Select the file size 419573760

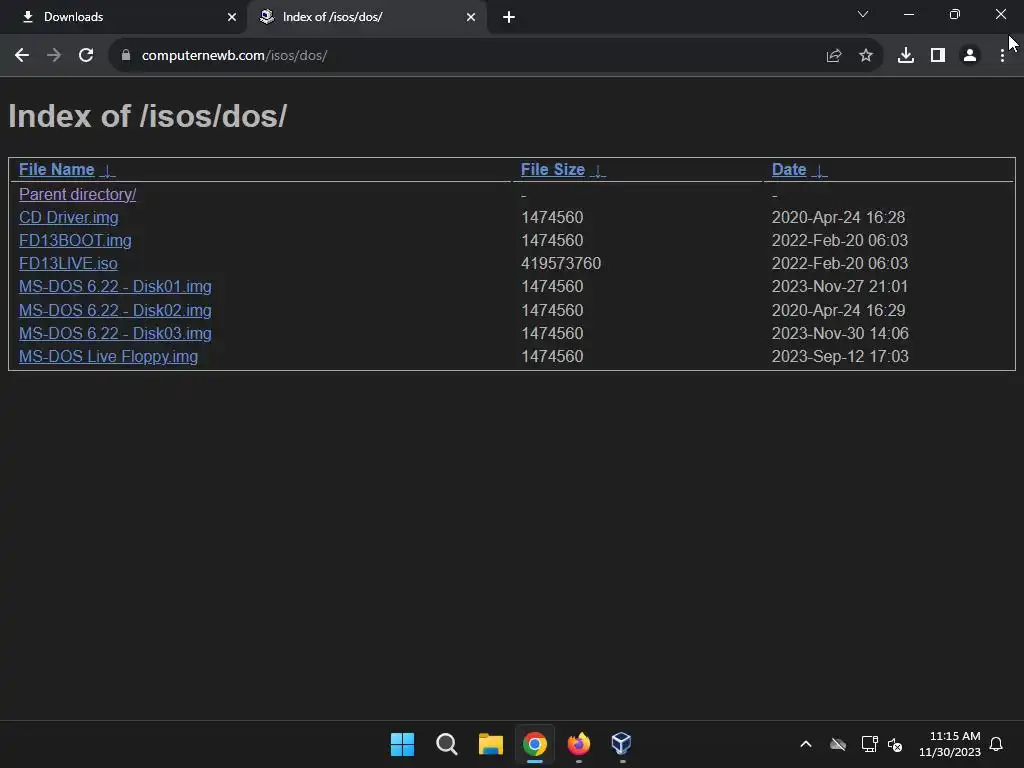point(561,263)
